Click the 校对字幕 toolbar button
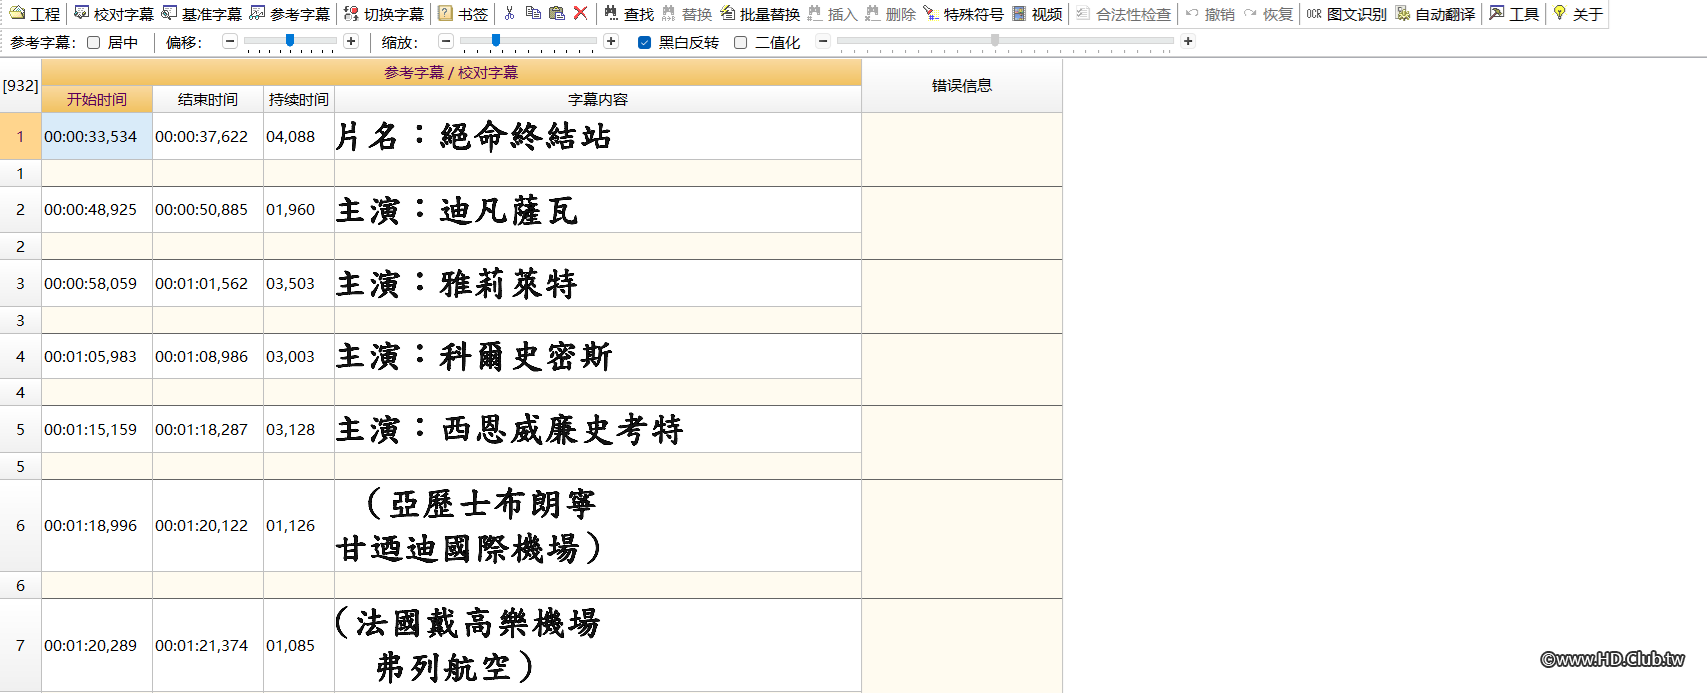The image size is (1707, 693). click(113, 14)
